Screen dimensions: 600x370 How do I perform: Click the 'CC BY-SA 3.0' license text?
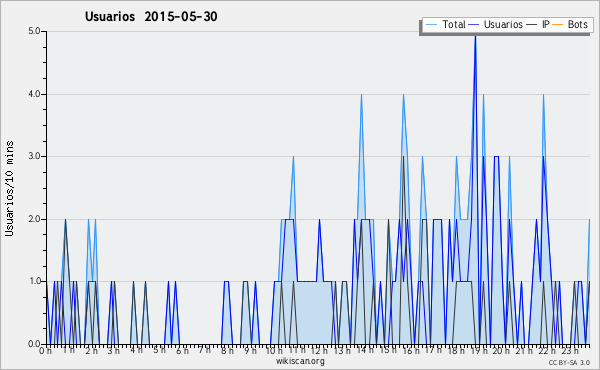pyautogui.click(x=569, y=362)
